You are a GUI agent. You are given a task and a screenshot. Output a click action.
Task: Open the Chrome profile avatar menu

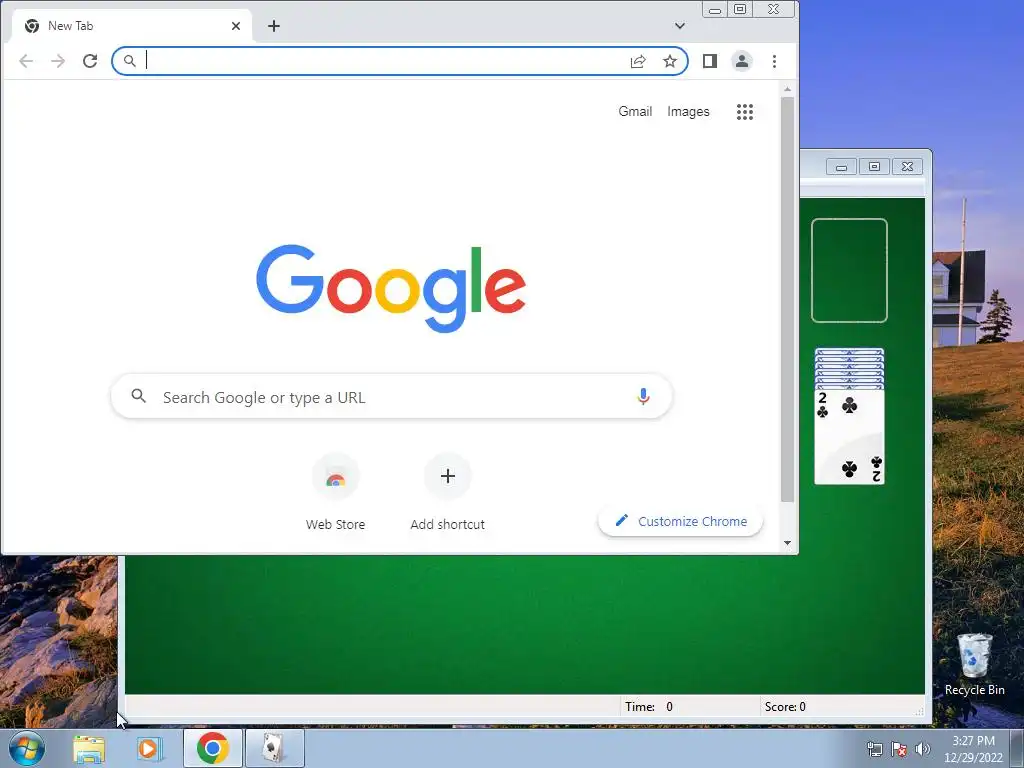[742, 61]
